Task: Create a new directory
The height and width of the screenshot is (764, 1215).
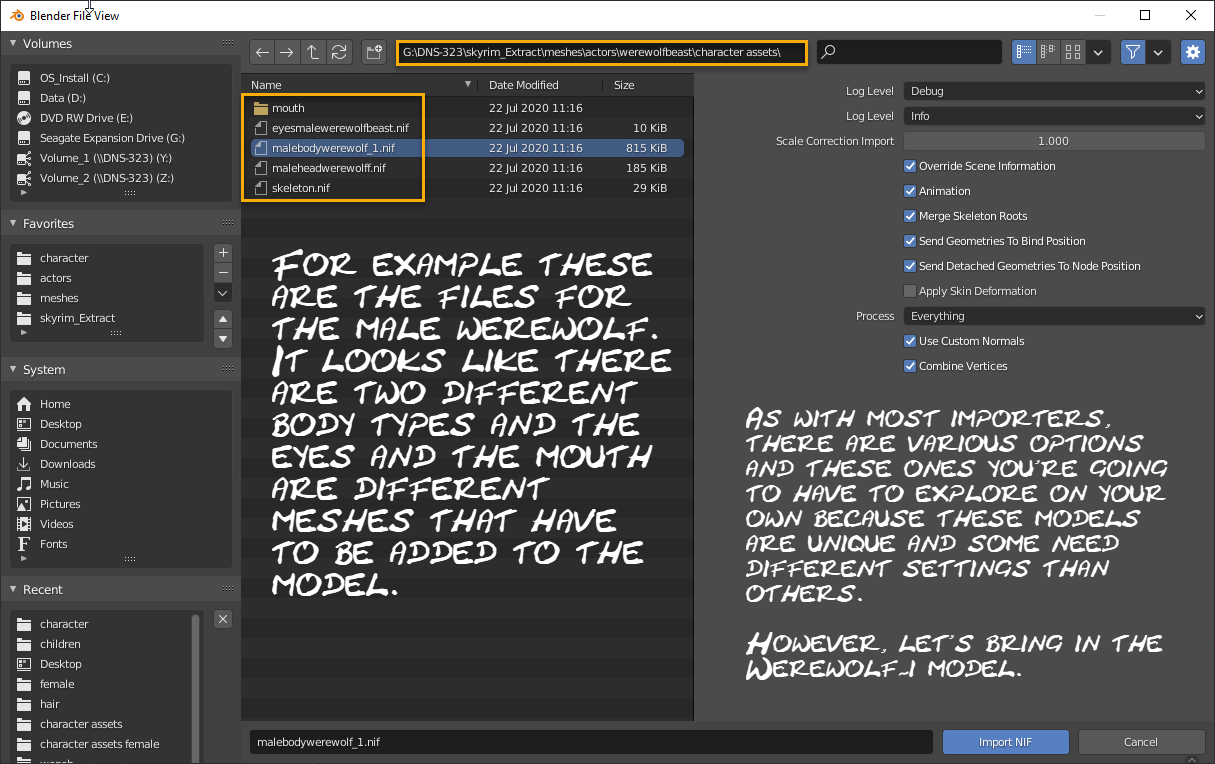Action: click(374, 52)
